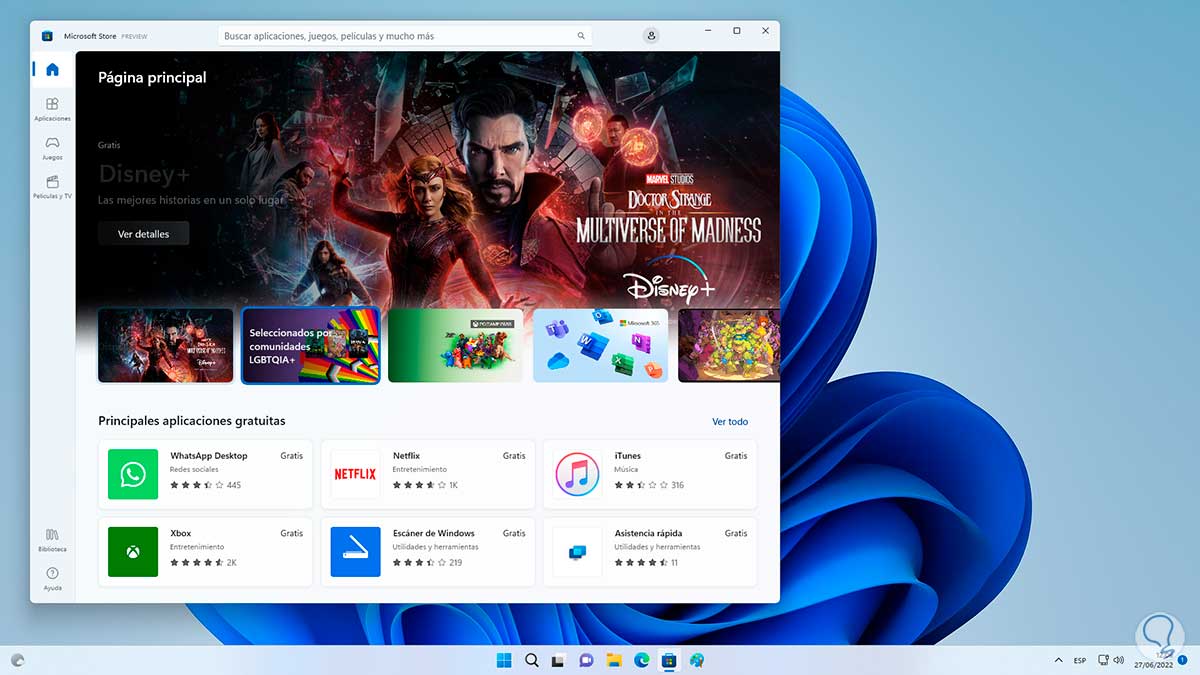The height and width of the screenshot is (675, 1200).
Task: Click Gratis label on the iTunes card
Action: coord(736,456)
